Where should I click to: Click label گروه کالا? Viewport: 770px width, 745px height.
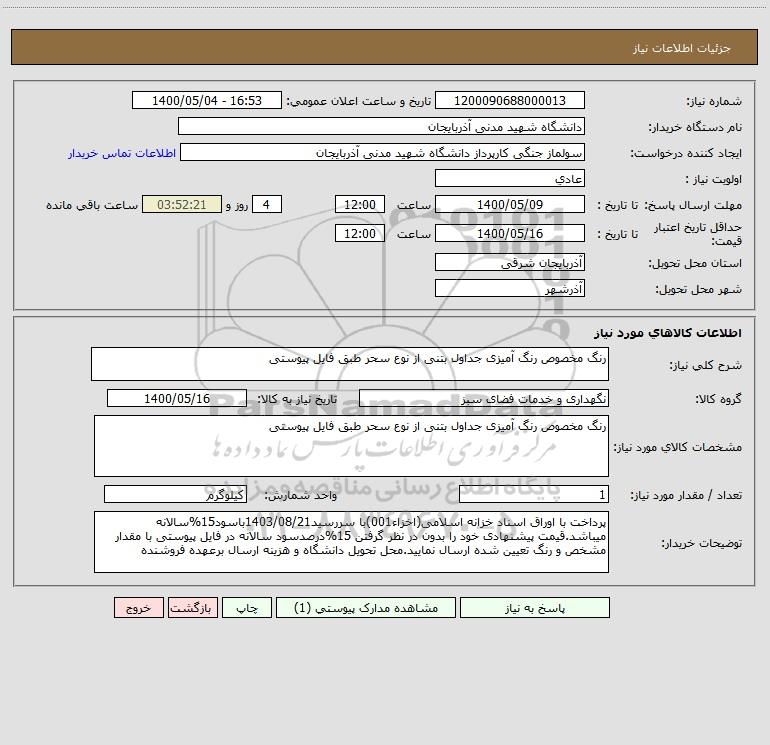[718, 399]
